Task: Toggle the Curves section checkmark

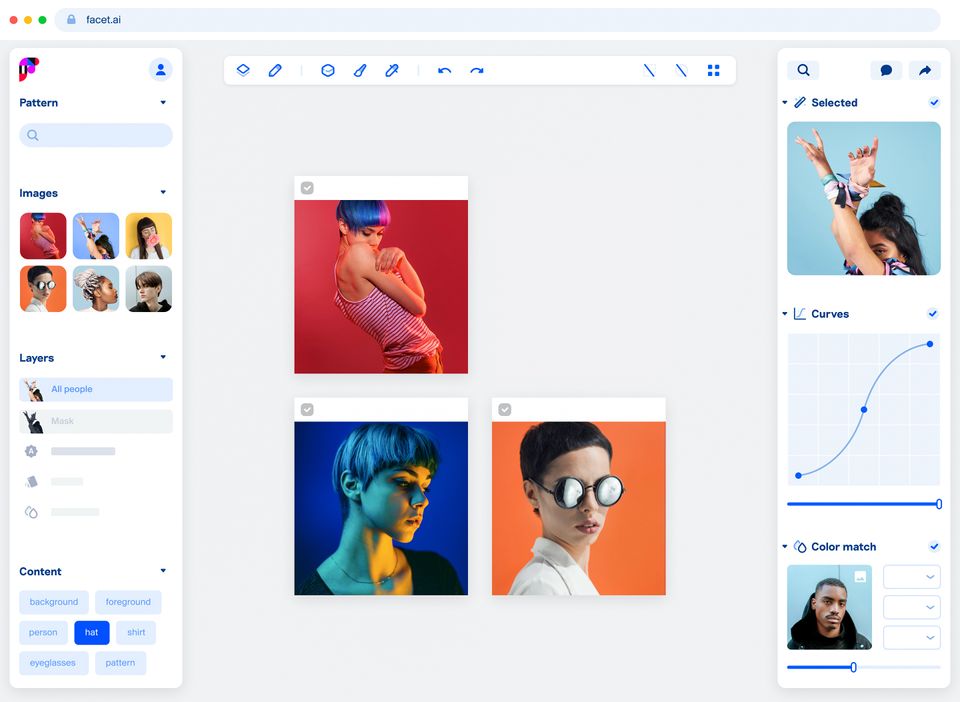Action: tap(933, 313)
